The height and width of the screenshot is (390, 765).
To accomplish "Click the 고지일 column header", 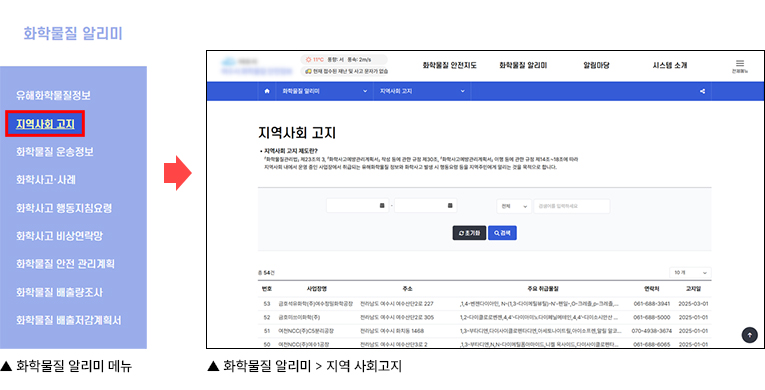I will click(693, 289).
